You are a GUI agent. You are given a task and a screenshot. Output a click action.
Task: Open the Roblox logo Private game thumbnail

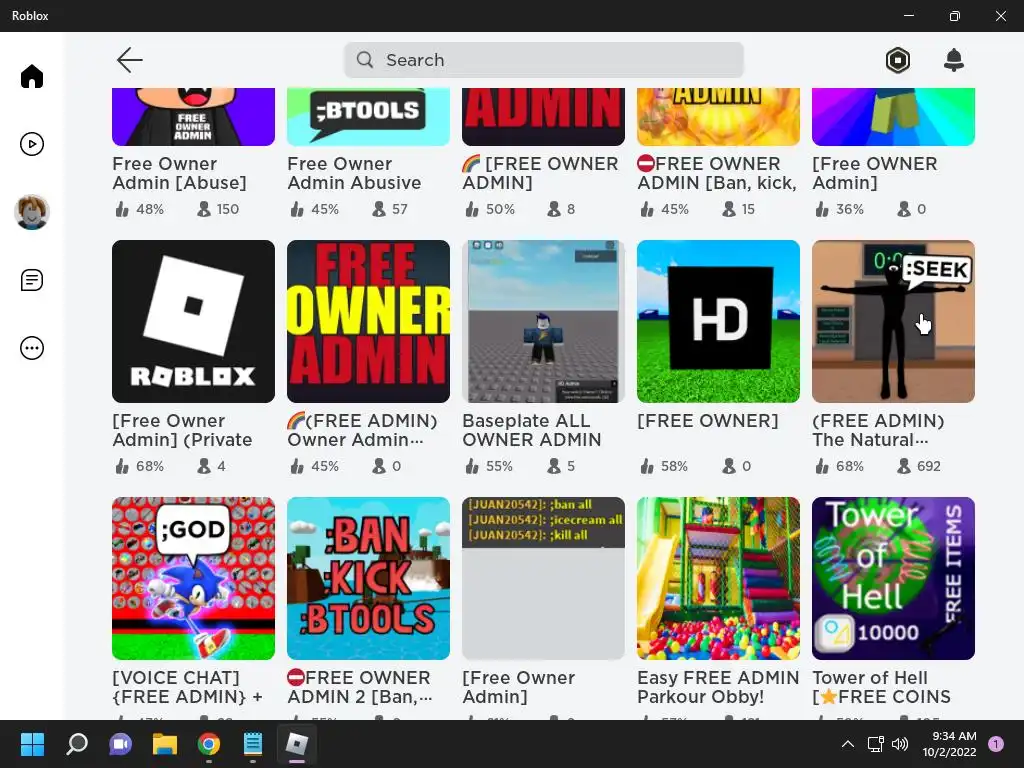point(193,321)
